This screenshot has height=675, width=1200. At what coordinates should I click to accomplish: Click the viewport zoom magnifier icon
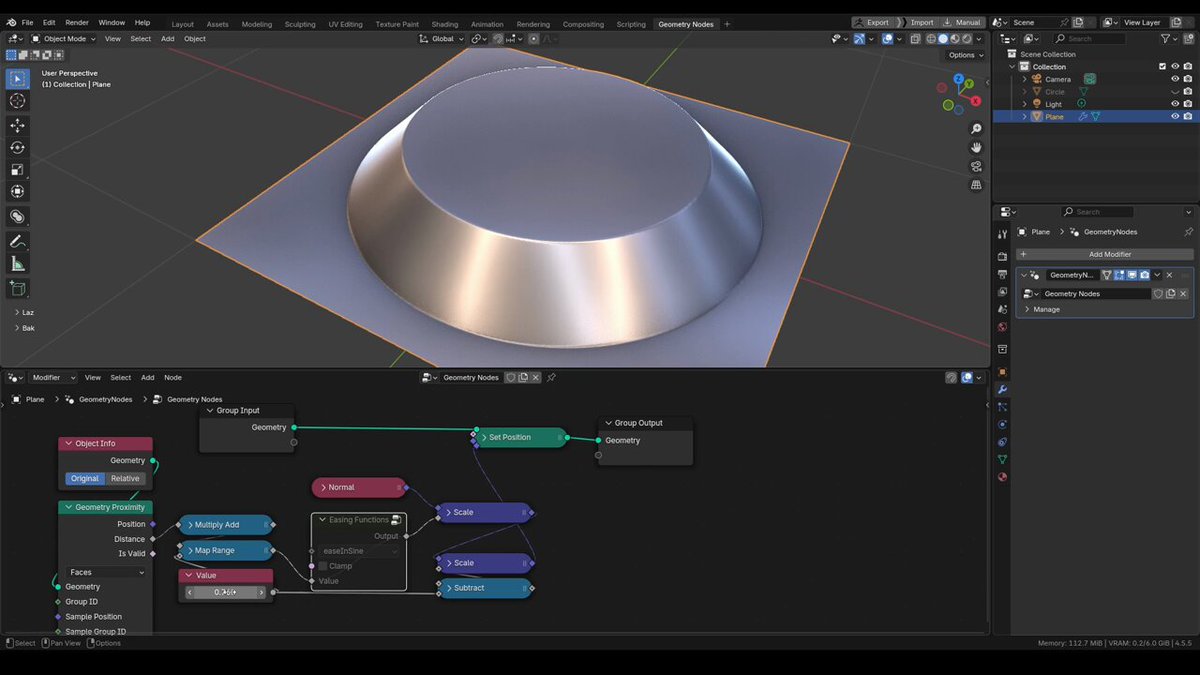point(976,129)
